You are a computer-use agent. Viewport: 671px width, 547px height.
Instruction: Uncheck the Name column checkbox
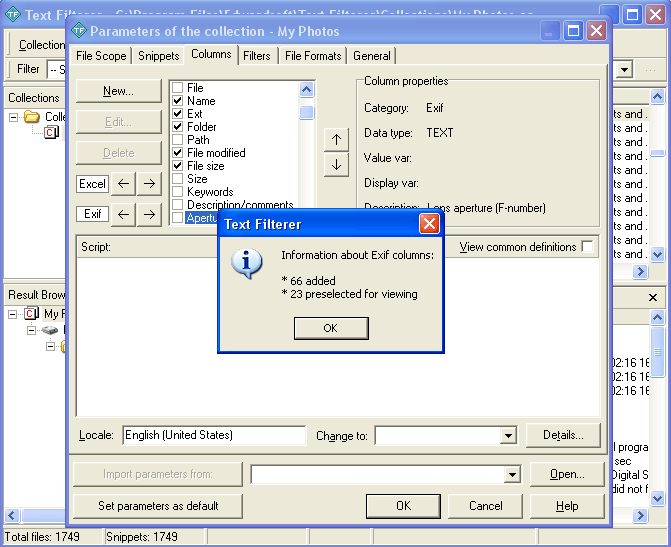[177, 101]
